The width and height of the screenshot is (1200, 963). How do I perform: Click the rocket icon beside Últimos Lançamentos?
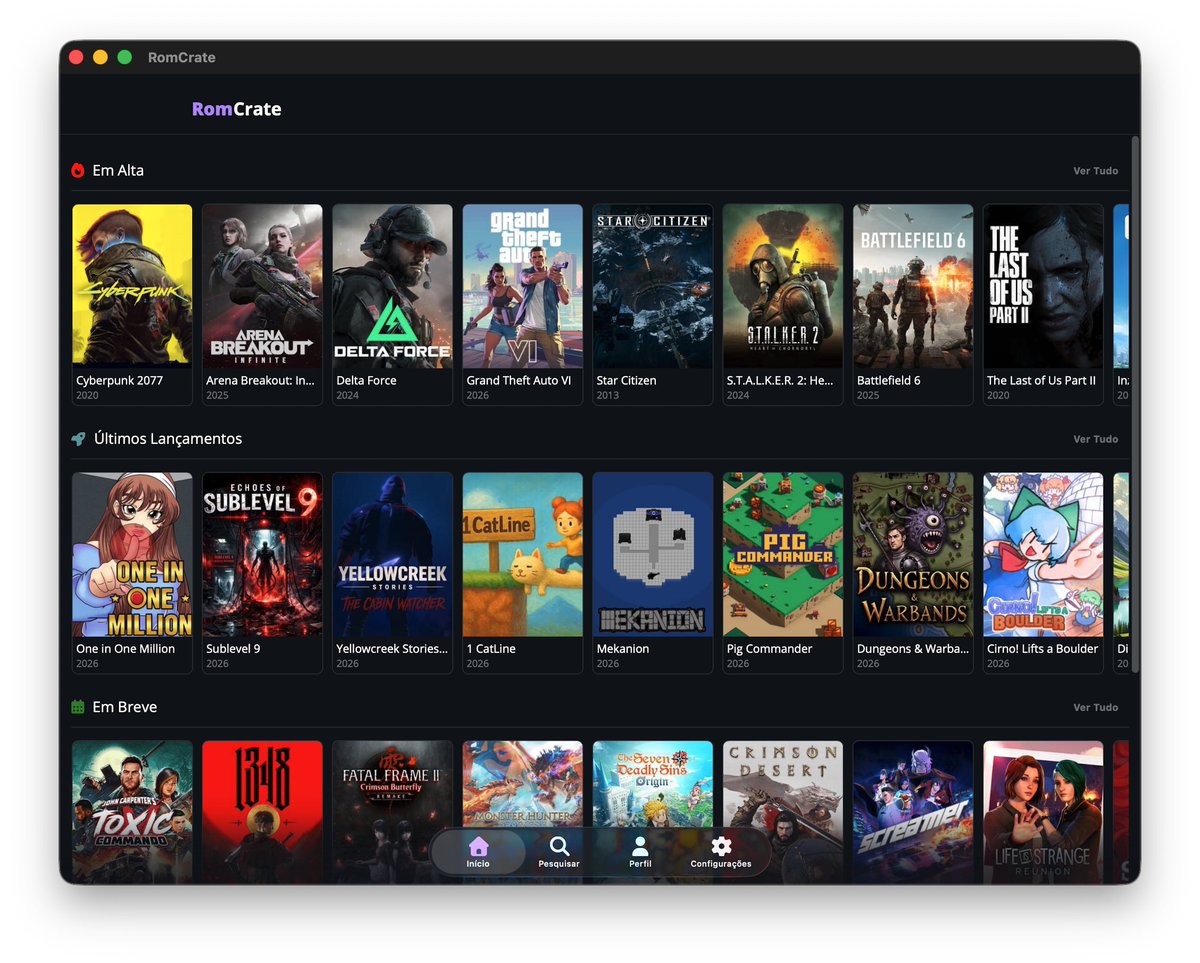coord(78,439)
